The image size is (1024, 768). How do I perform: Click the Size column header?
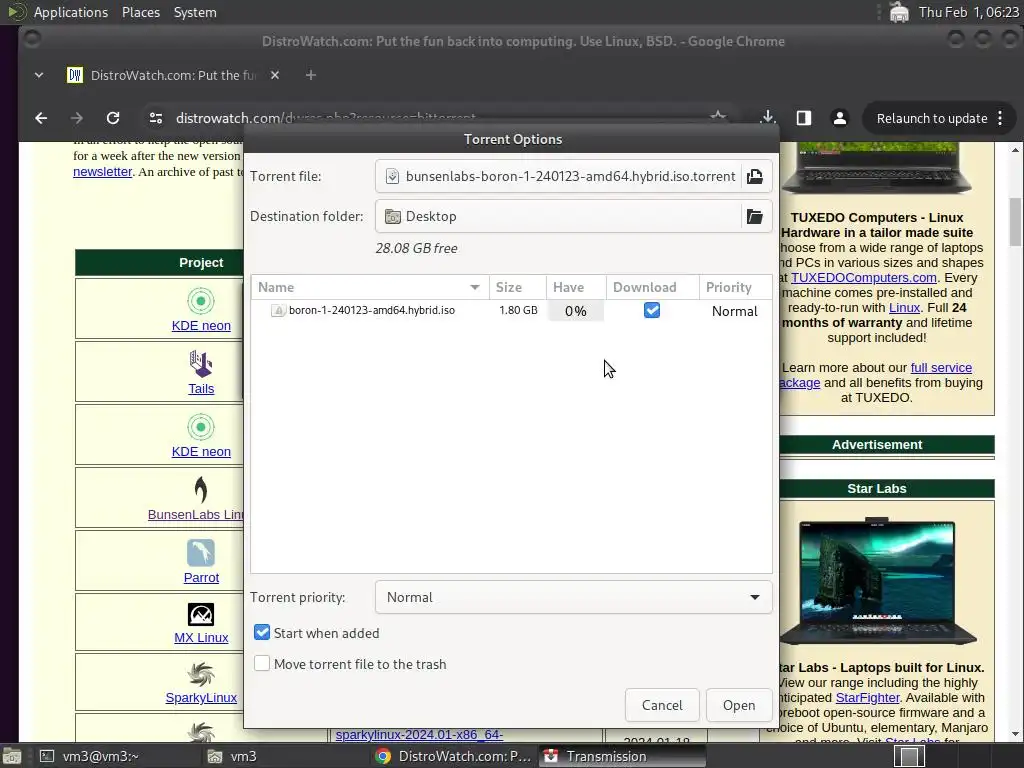517,287
